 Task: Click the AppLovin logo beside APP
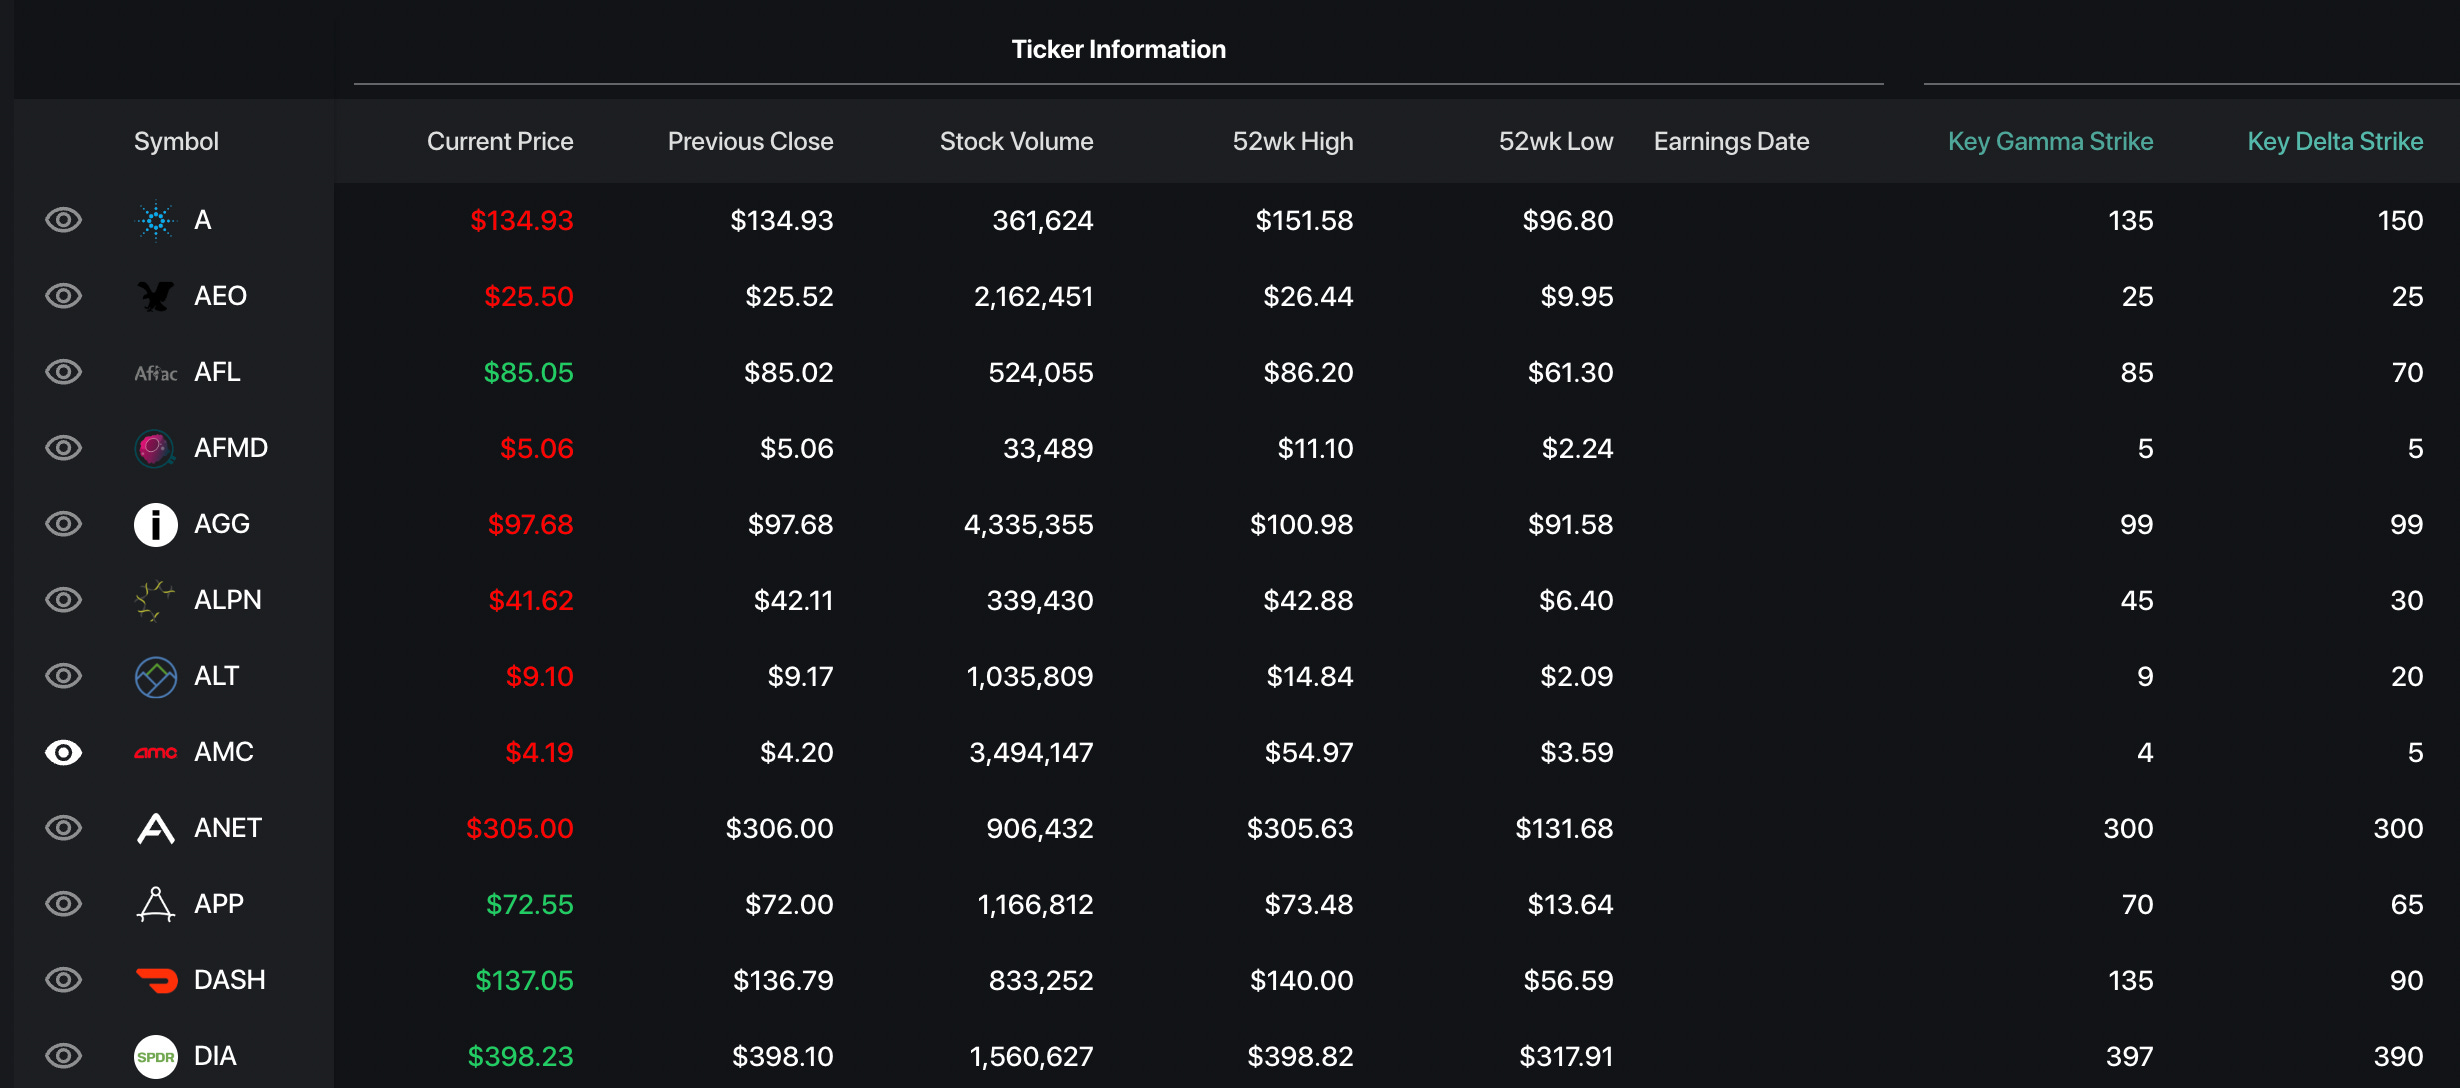click(156, 904)
